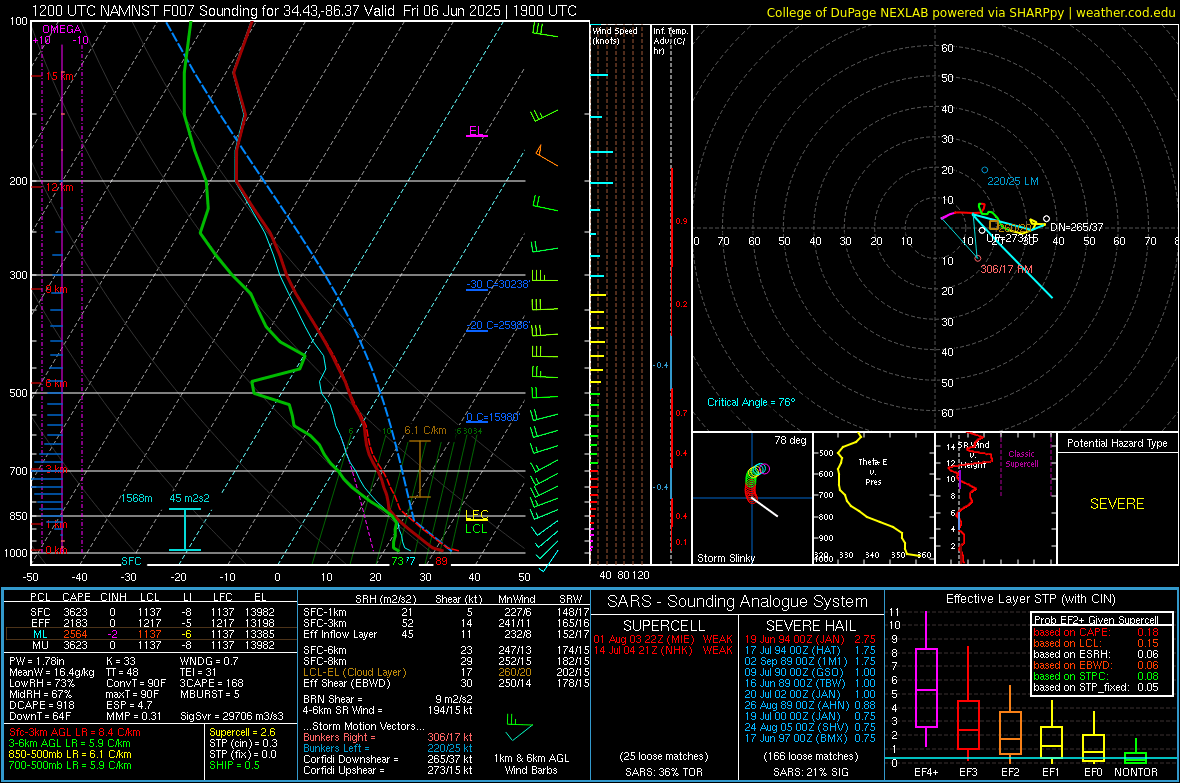Click the 'Eff Shear (EBWD)' row
Image resolution: width=1180 pixels, height=783 pixels.
pyautogui.click(x=446, y=683)
